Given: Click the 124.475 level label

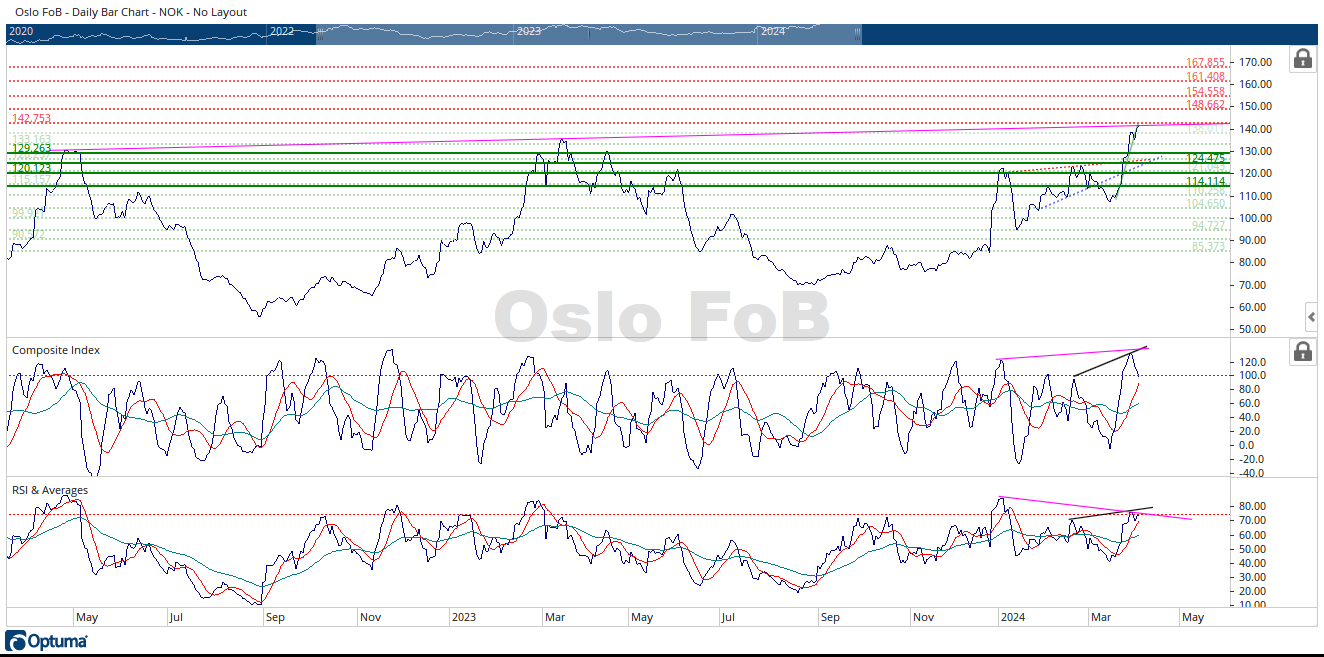Looking at the screenshot, I should 1205,158.
